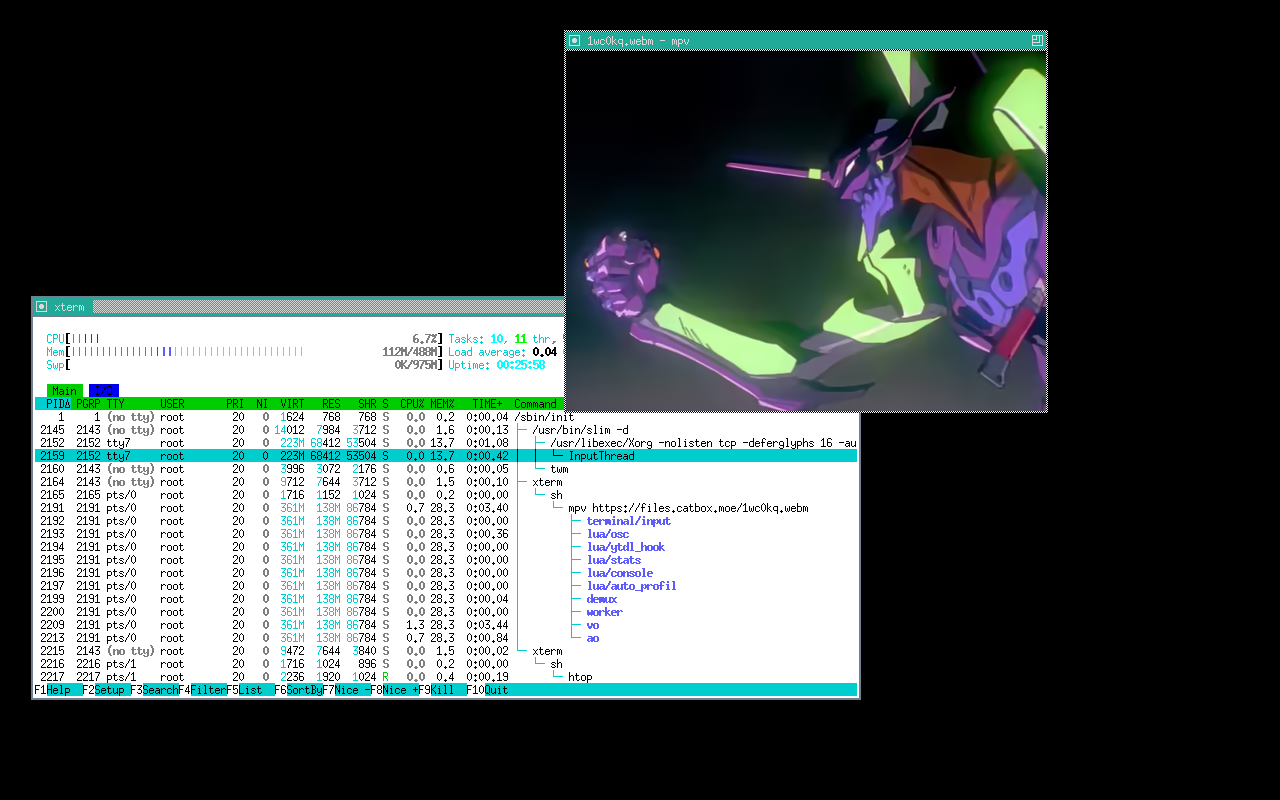
Task: Sort by the NI column header
Action: point(262,404)
